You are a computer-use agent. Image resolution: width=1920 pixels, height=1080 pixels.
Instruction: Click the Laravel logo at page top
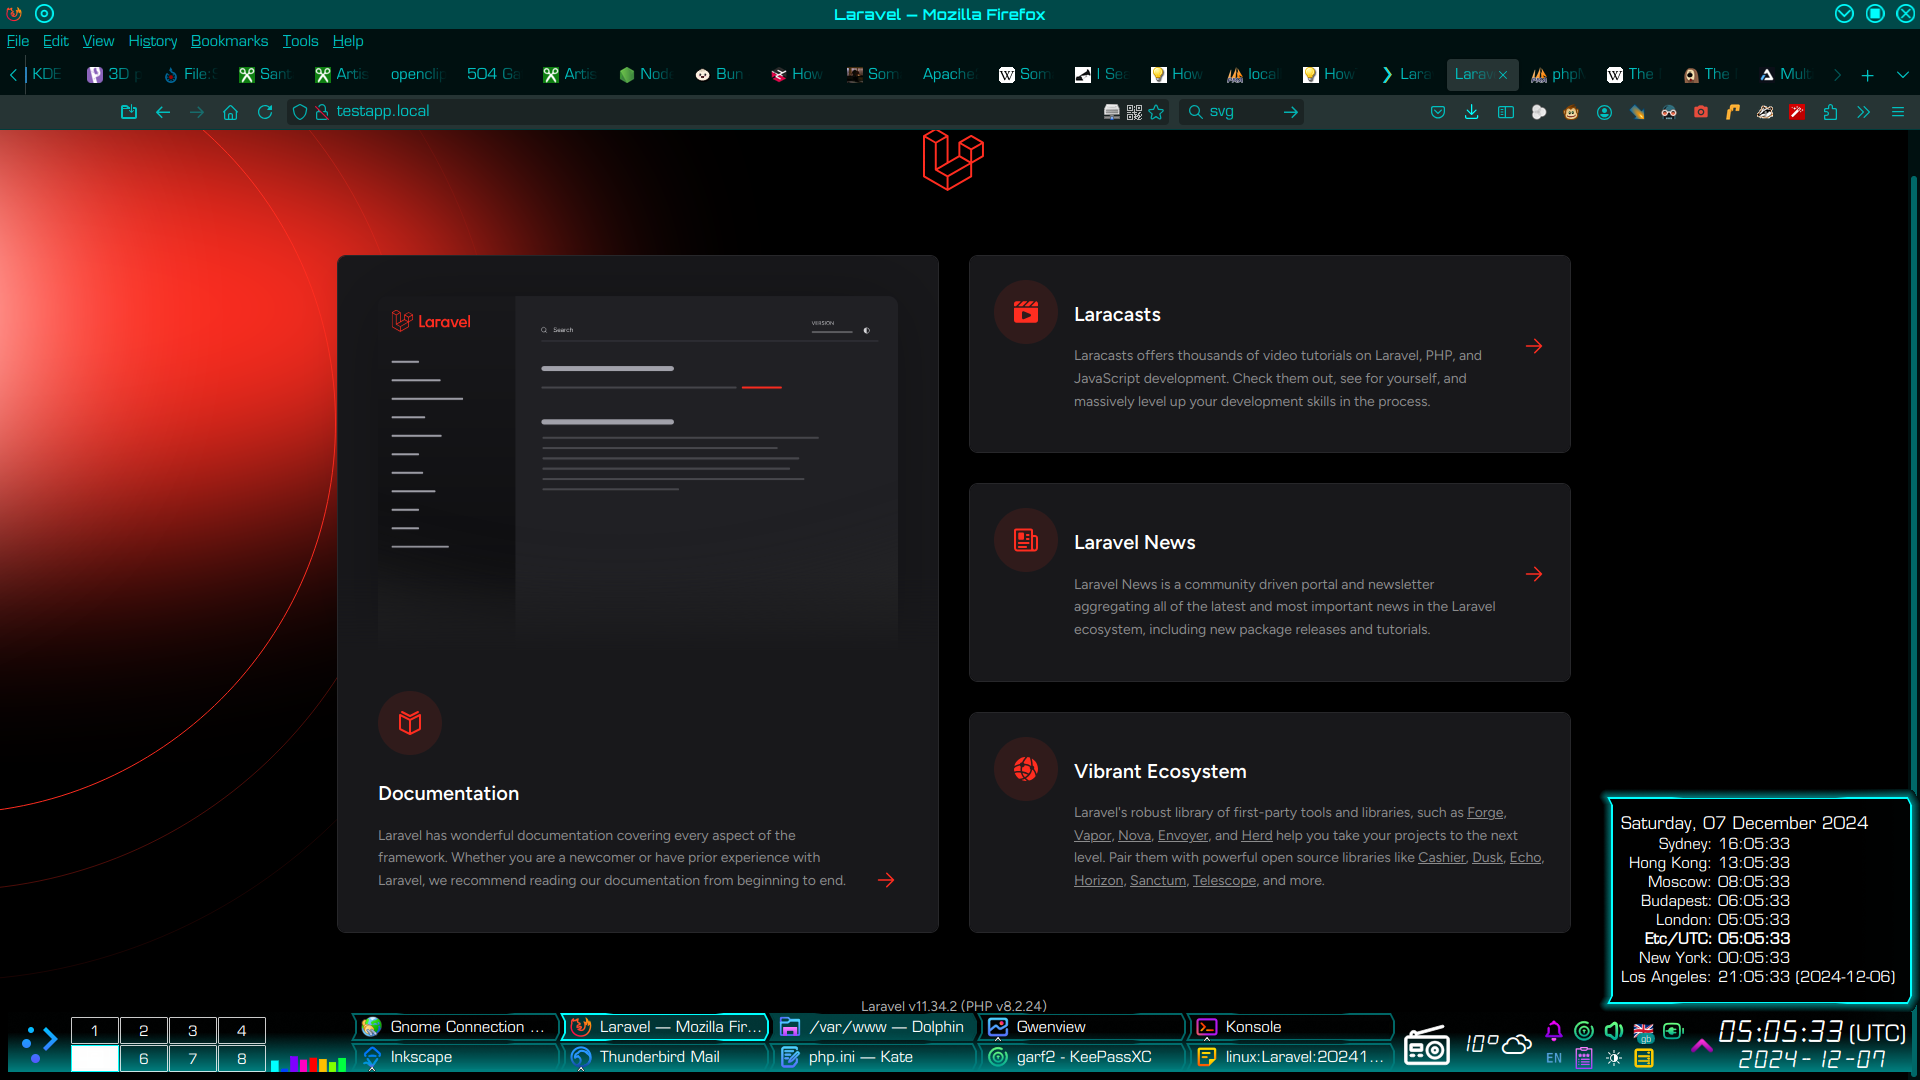(x=953, y=160)
